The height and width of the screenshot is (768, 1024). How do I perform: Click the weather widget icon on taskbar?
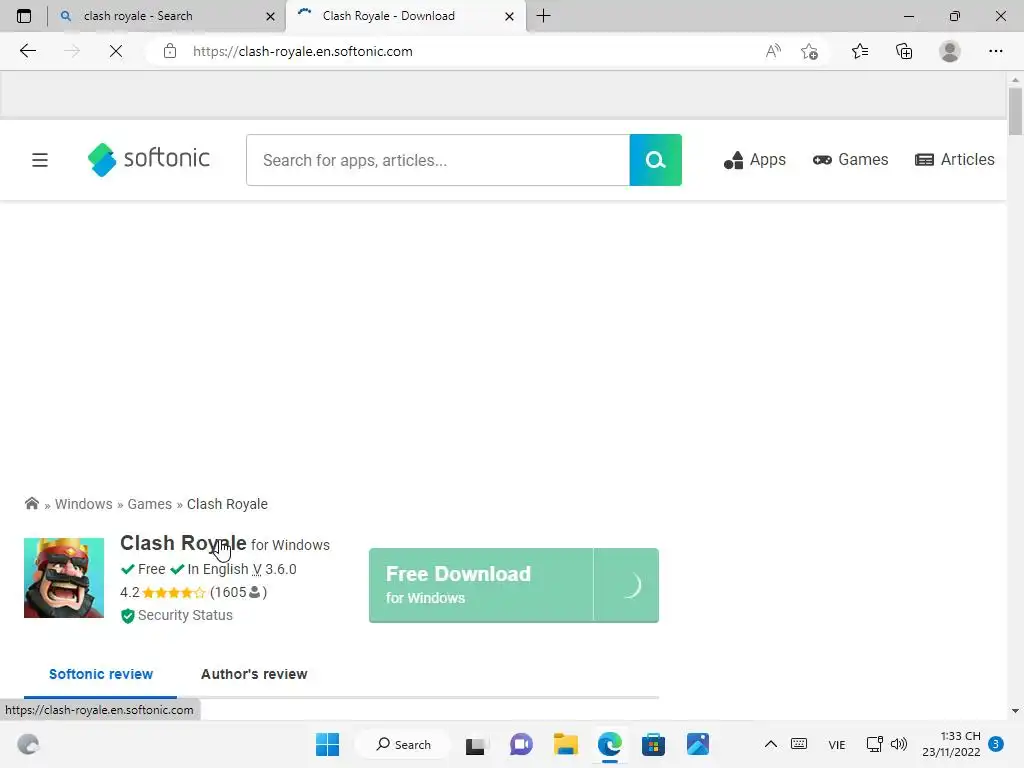(28, 744)
